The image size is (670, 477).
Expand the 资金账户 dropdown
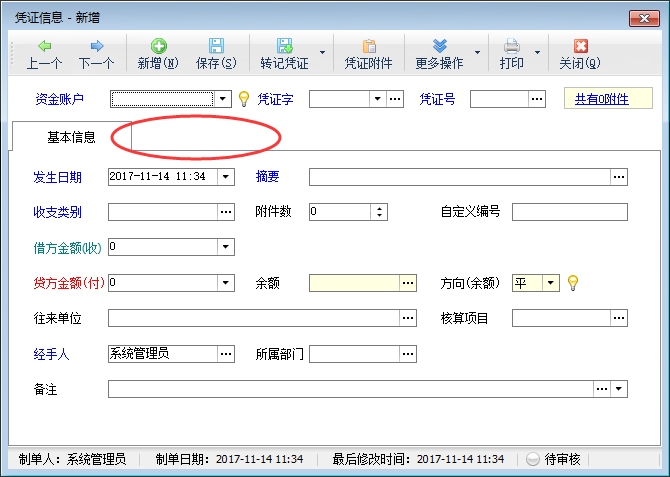(225, 99)
